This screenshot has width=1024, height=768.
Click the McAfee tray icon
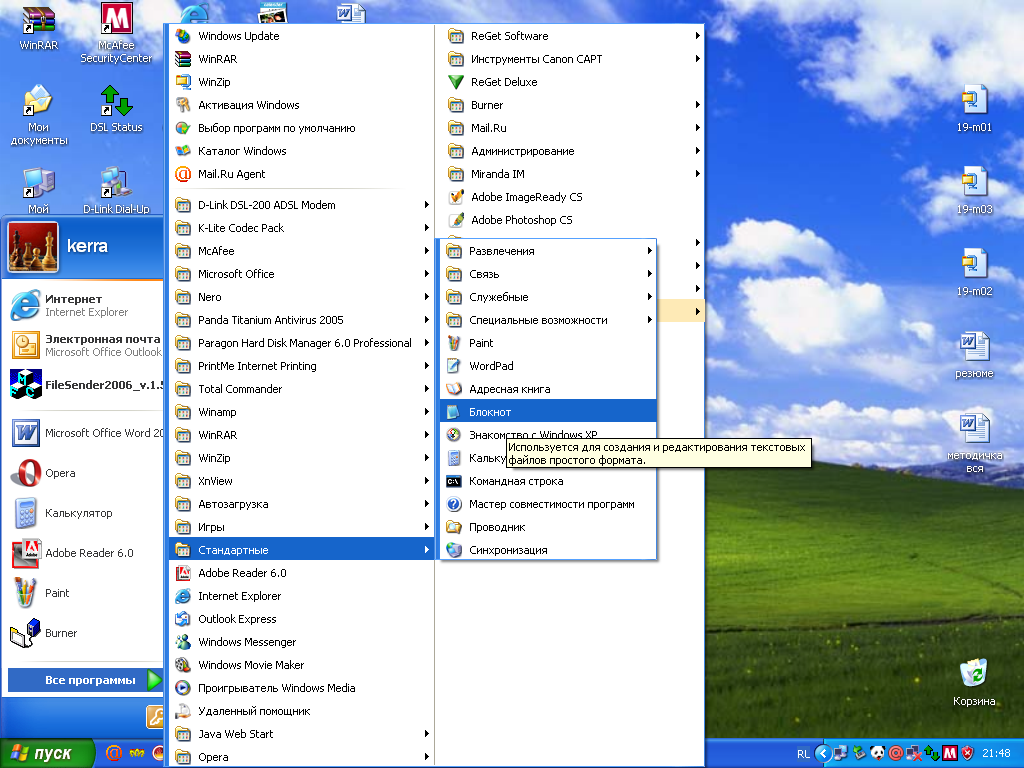[950, 754]
